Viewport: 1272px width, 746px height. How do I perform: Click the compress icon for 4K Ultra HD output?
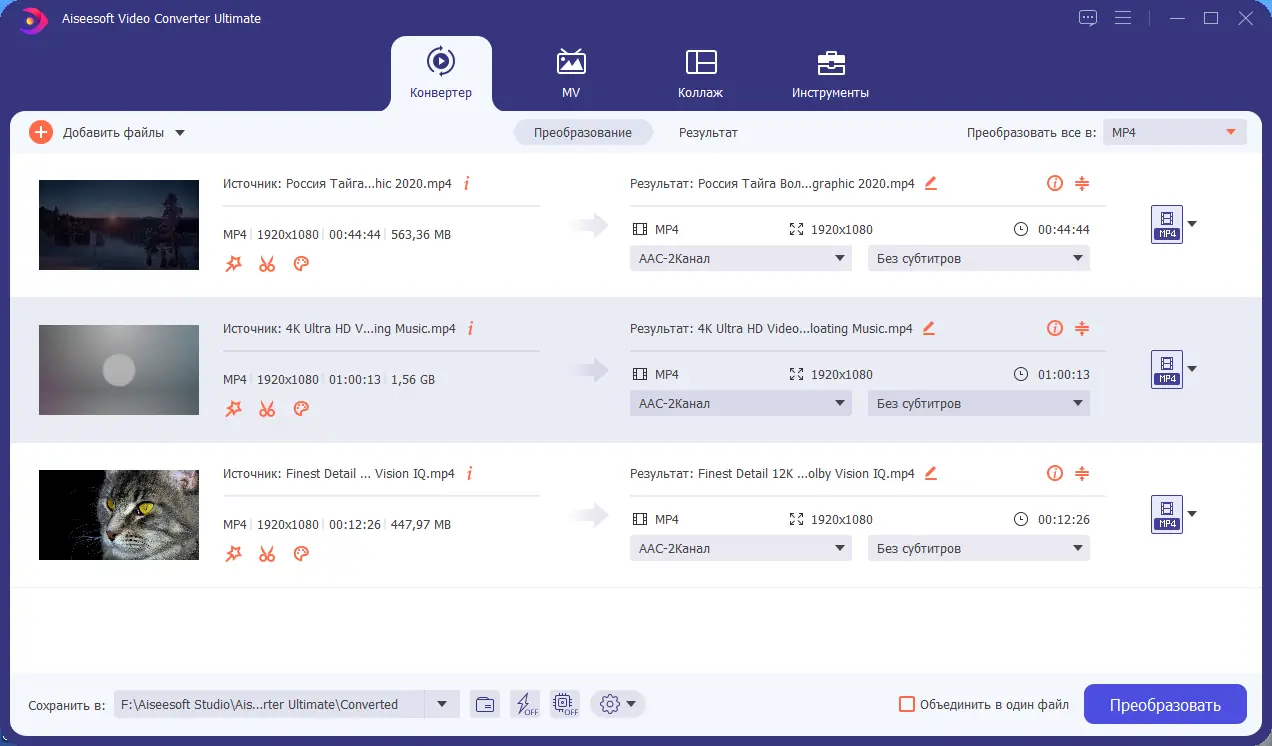click(x=1081, y=328)
